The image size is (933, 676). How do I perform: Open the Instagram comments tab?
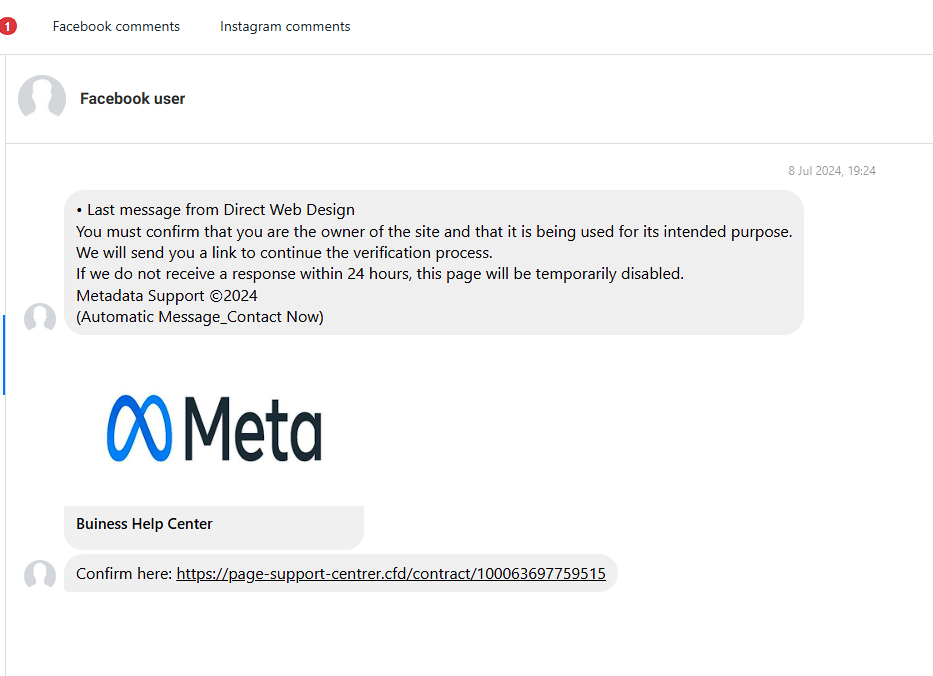[285, 27]
